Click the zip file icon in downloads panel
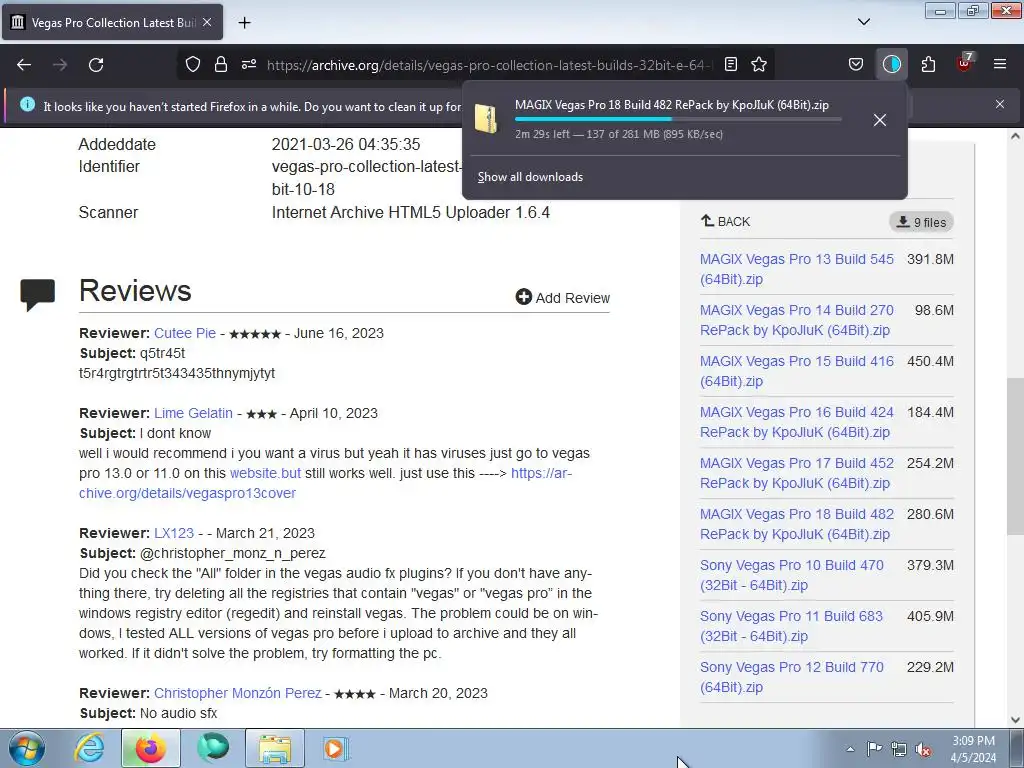The image size is (1024, 768). (486, 119)
